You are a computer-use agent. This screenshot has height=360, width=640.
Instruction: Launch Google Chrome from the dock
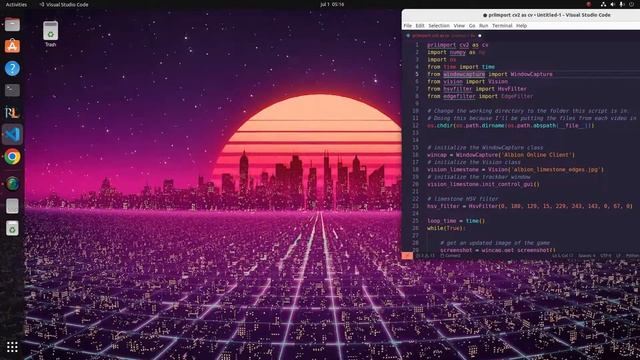coord(12,157)
